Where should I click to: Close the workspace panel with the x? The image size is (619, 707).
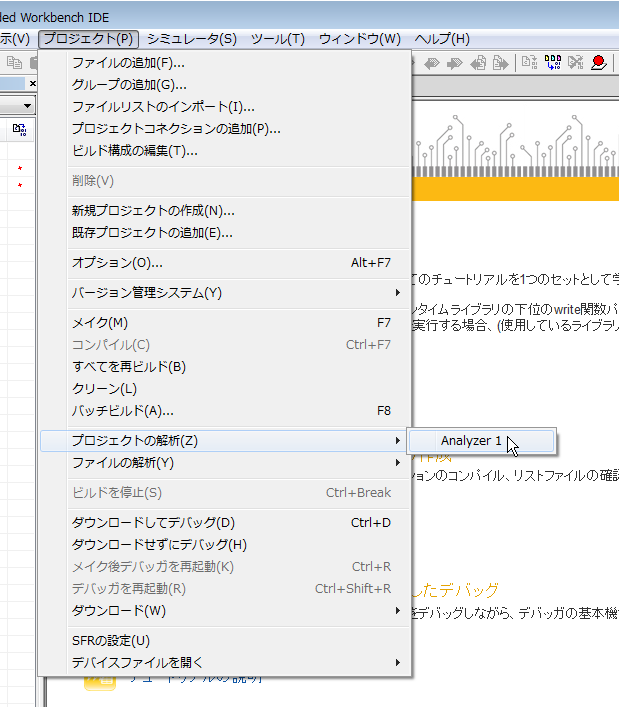[x=32, y=83]
